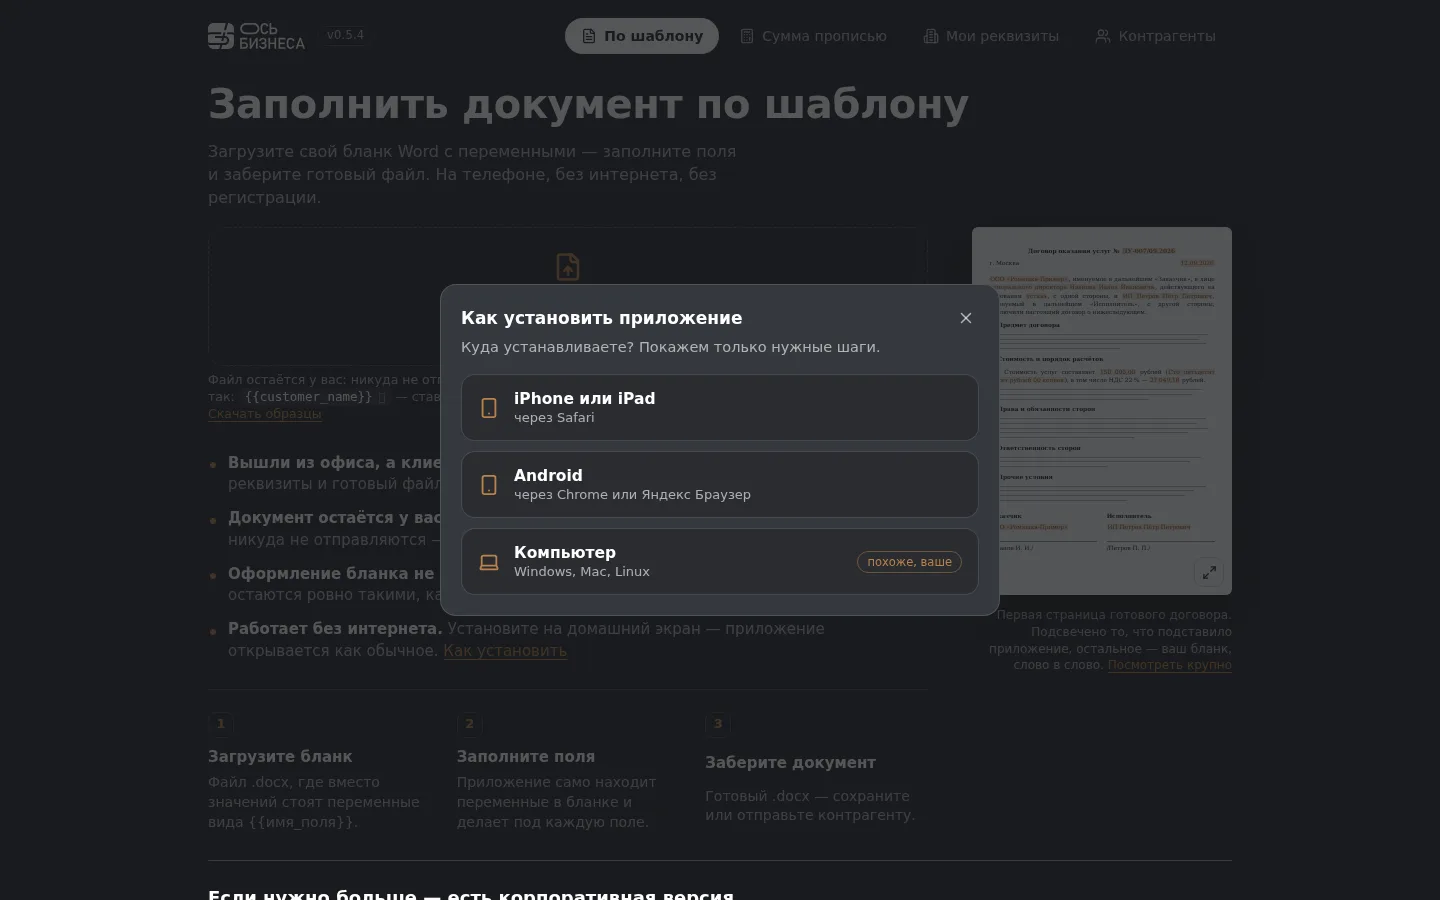Click the phone icon beside iPhone или iPad
Screen dimensions: 1440x900
(489, 408)
